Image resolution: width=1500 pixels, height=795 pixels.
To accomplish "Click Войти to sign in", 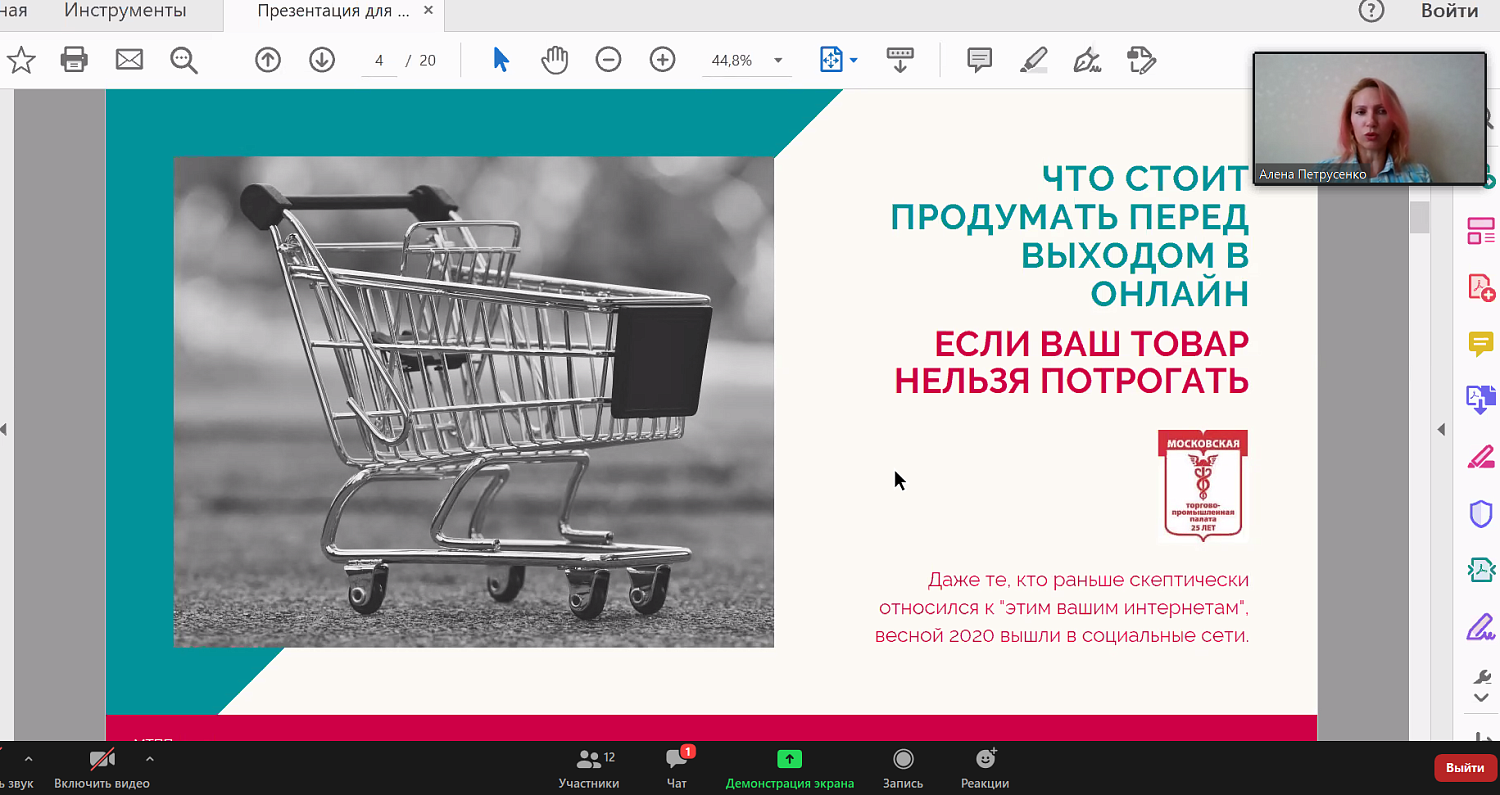I will tap(1449, 11).
